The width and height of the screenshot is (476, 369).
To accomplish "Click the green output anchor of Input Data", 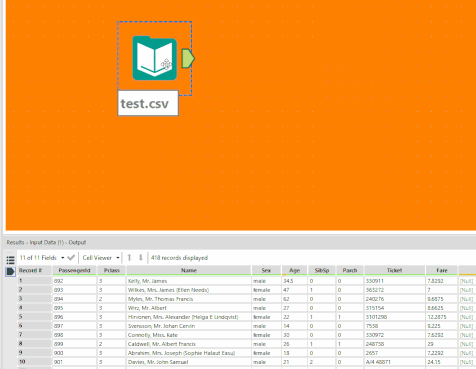I will (188, 58).
